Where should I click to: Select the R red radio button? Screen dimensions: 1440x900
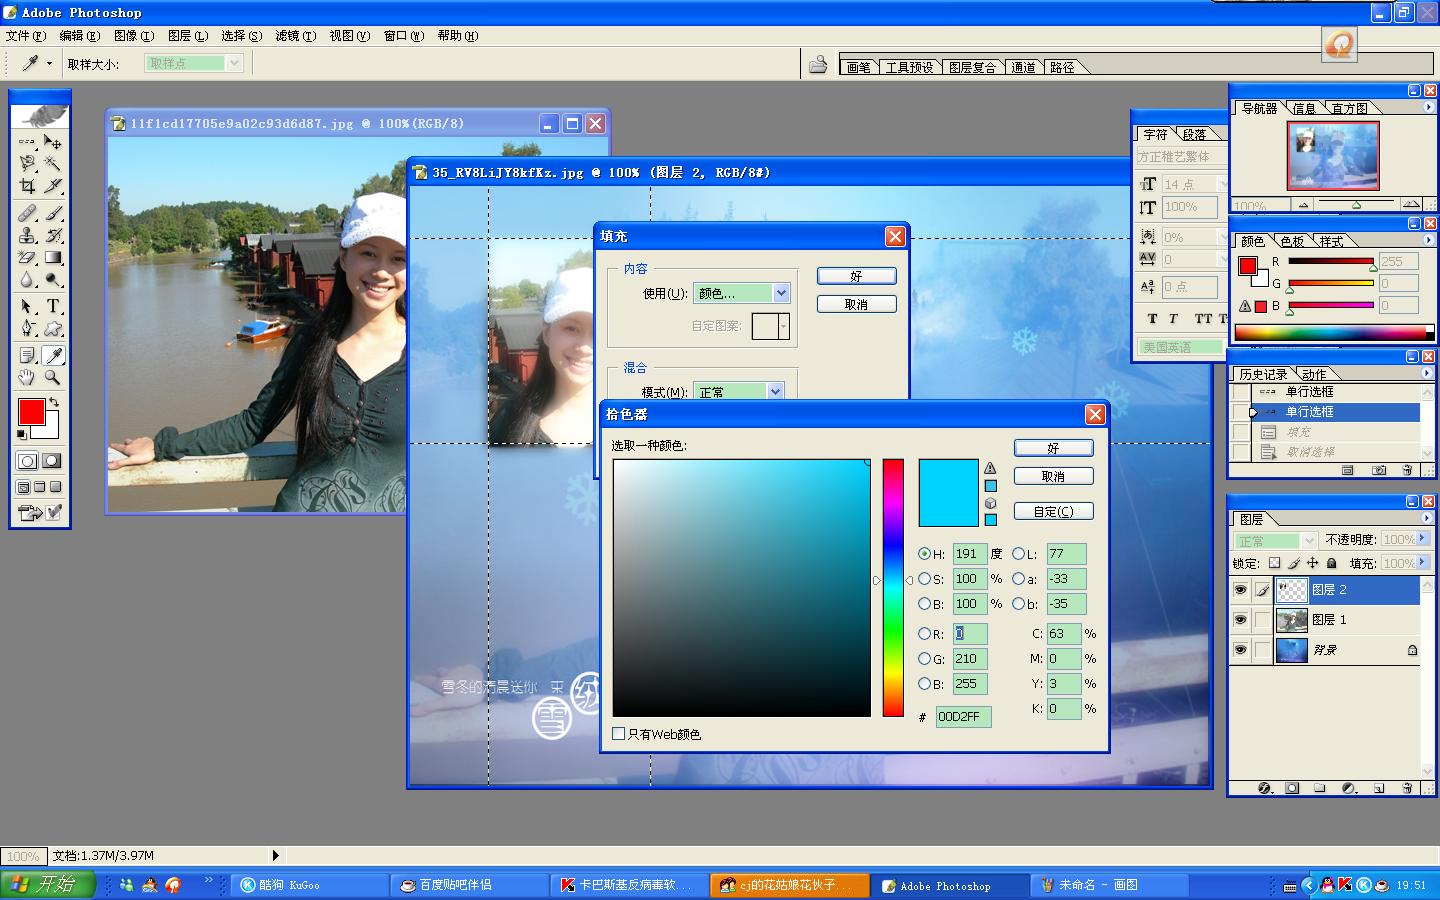click(925, 634)
